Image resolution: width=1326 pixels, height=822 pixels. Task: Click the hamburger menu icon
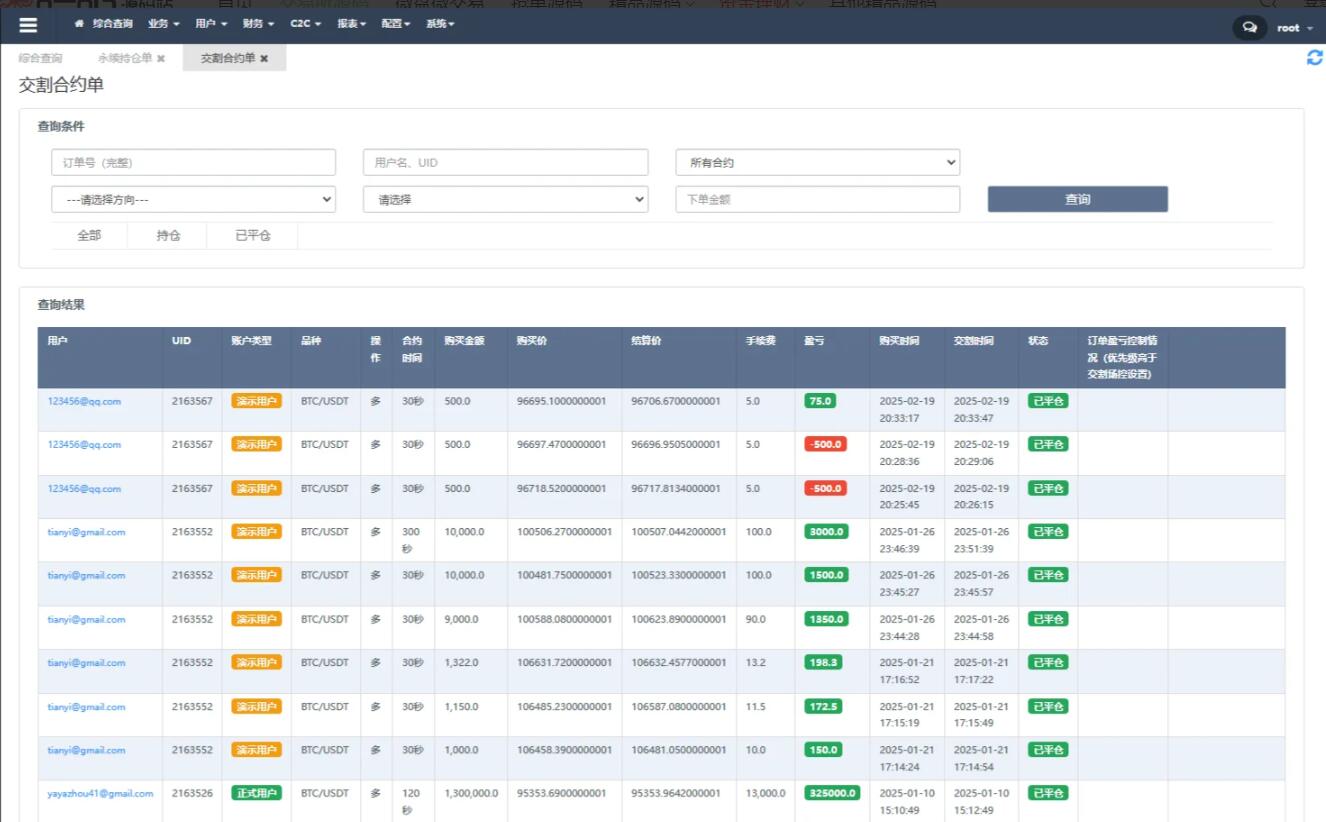28,26
